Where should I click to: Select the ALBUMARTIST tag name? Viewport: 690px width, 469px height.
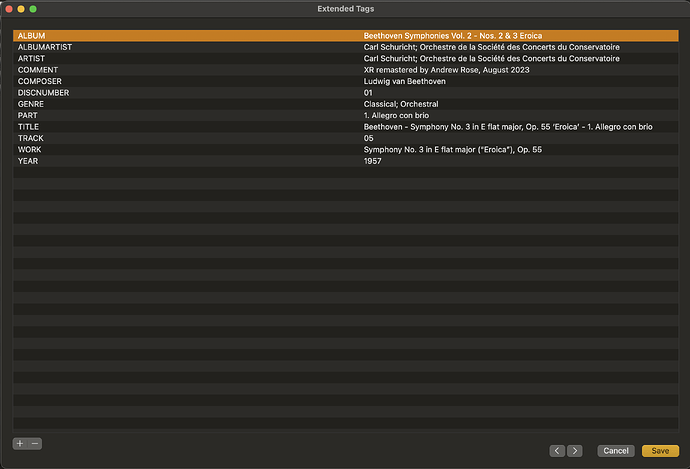pyautogui.click(x=45, y=47)
